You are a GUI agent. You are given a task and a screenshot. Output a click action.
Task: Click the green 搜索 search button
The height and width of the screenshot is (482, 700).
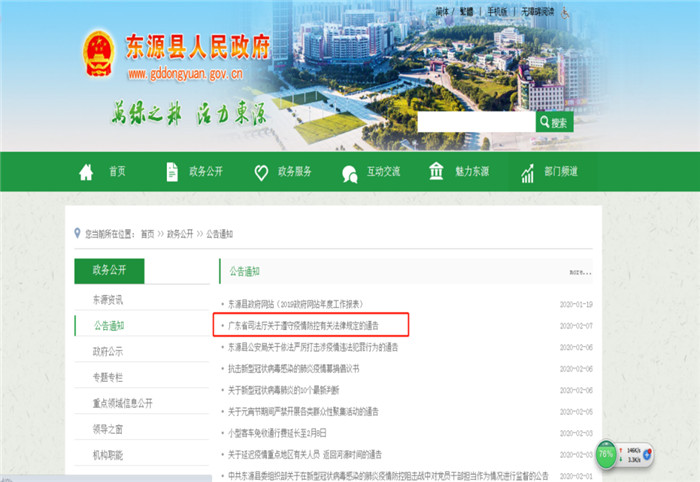coord(554,122)
